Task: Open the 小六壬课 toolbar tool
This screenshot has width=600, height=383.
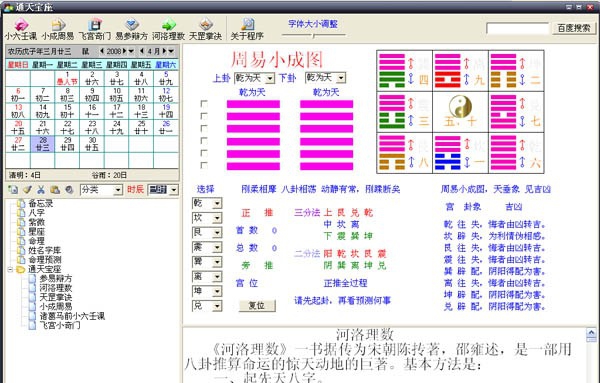Action: (21, 29)
